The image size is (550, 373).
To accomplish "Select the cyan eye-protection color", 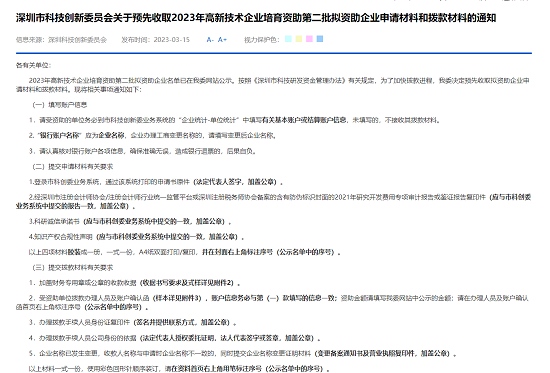I will (x=288, y=39).
